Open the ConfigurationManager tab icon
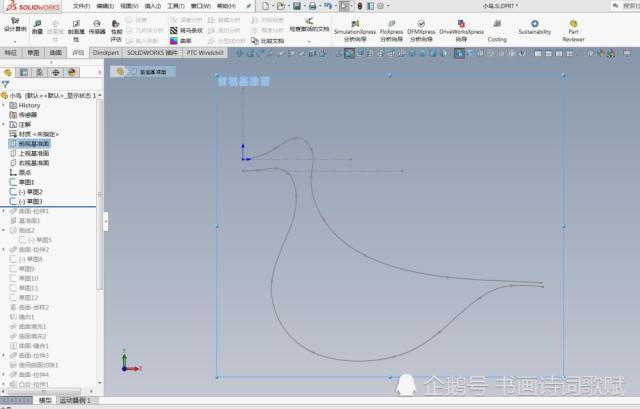This screenshot has width=640, height=409. pos(40,72)
